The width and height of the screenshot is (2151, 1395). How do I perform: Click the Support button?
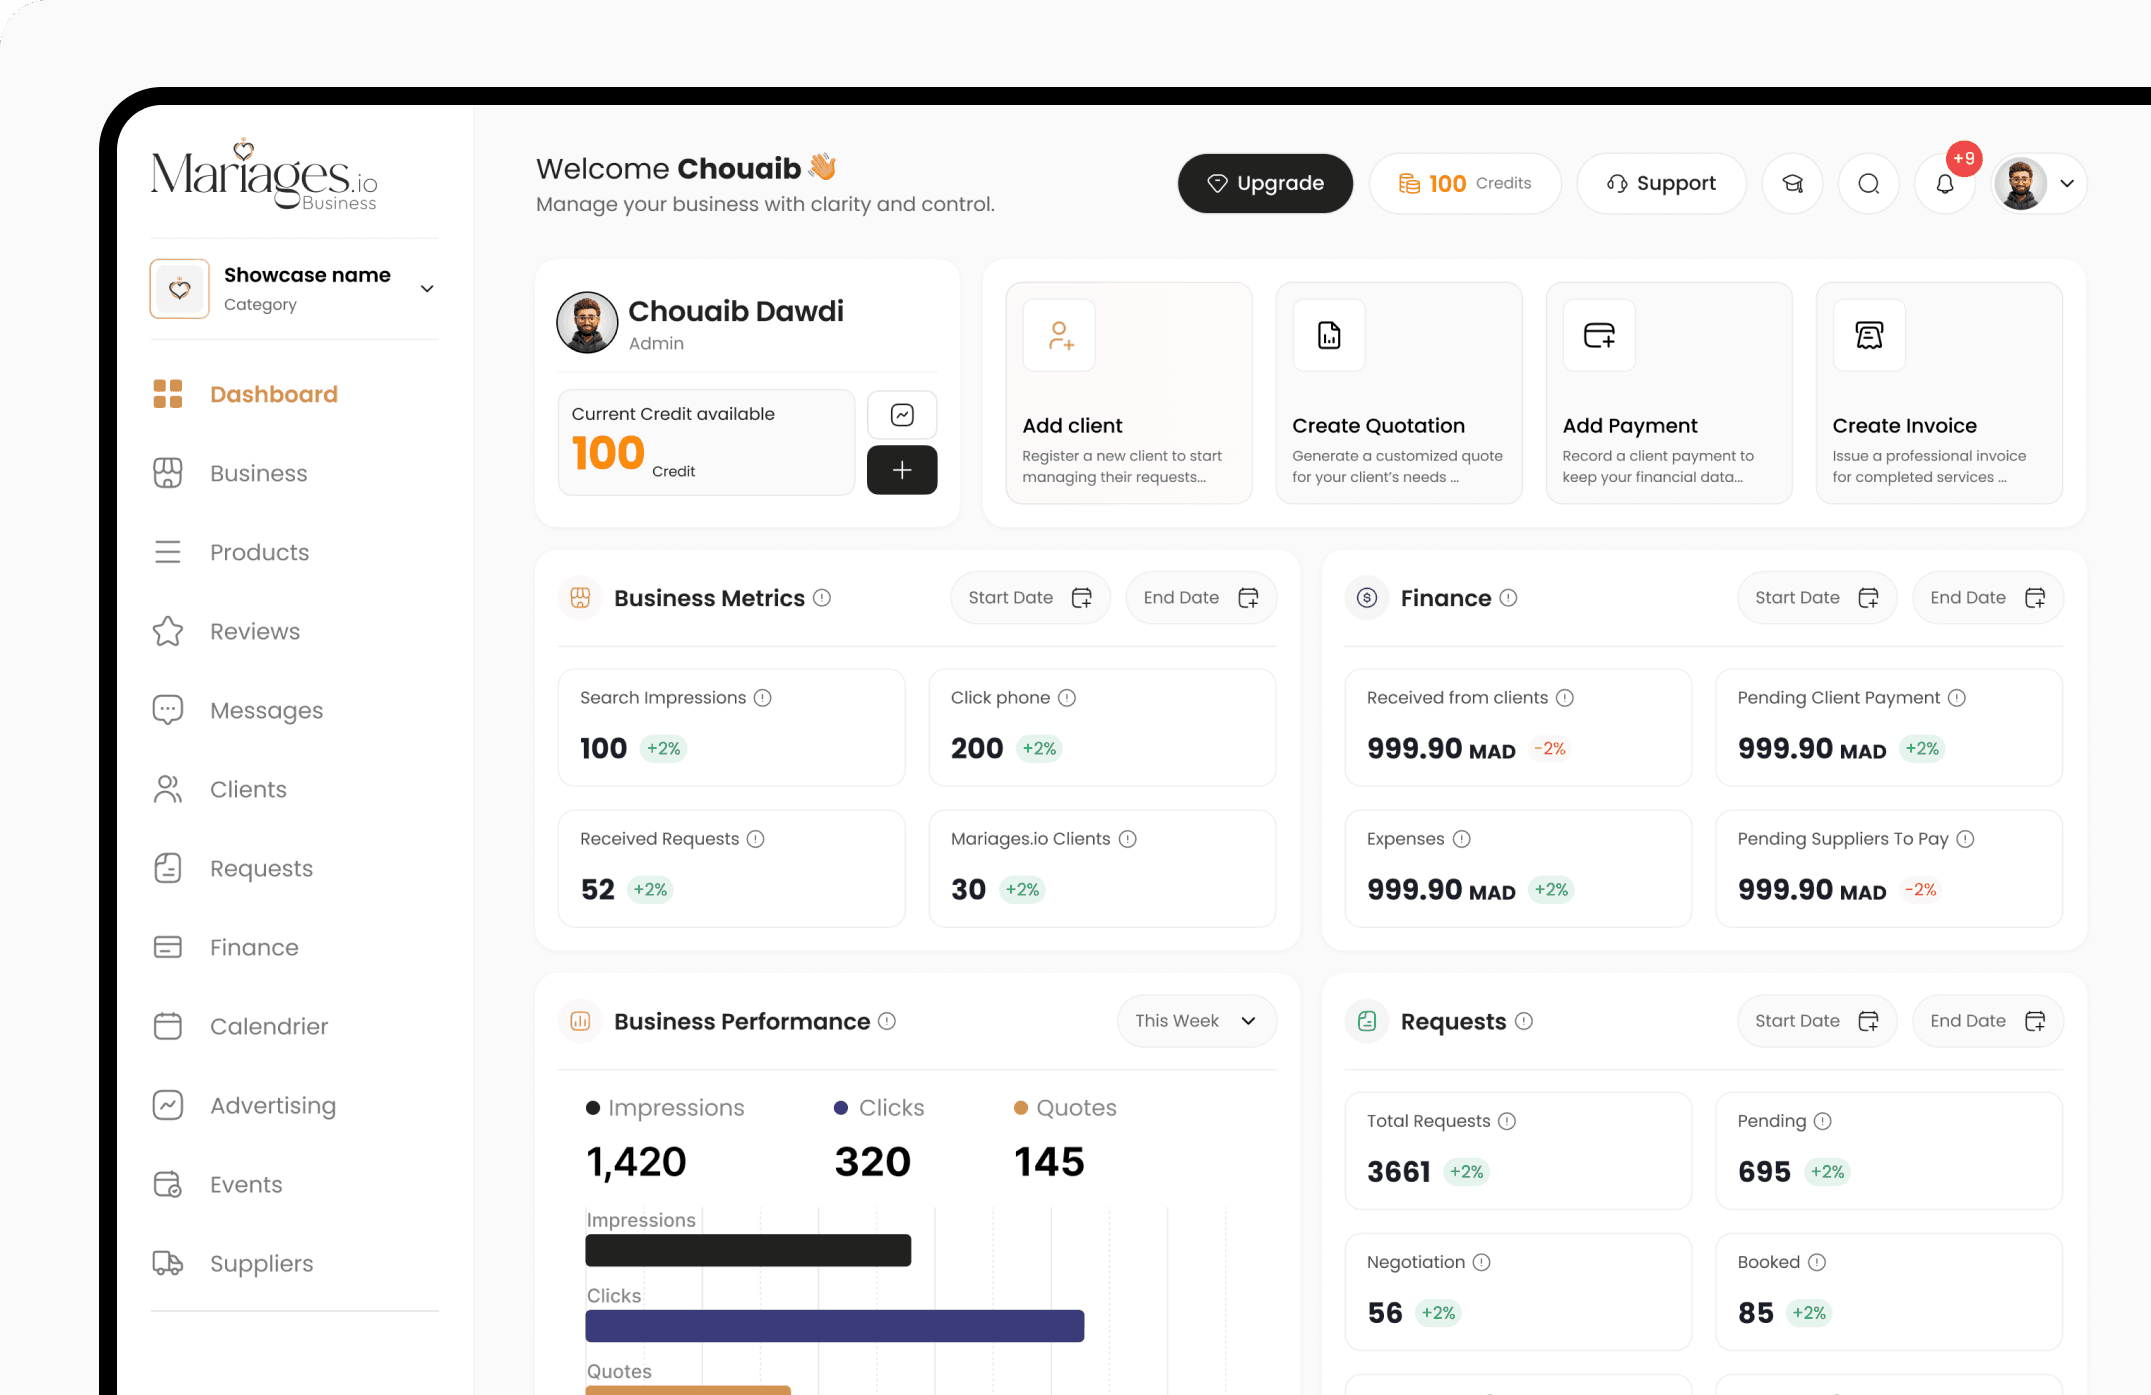[x=1661, y=184]
